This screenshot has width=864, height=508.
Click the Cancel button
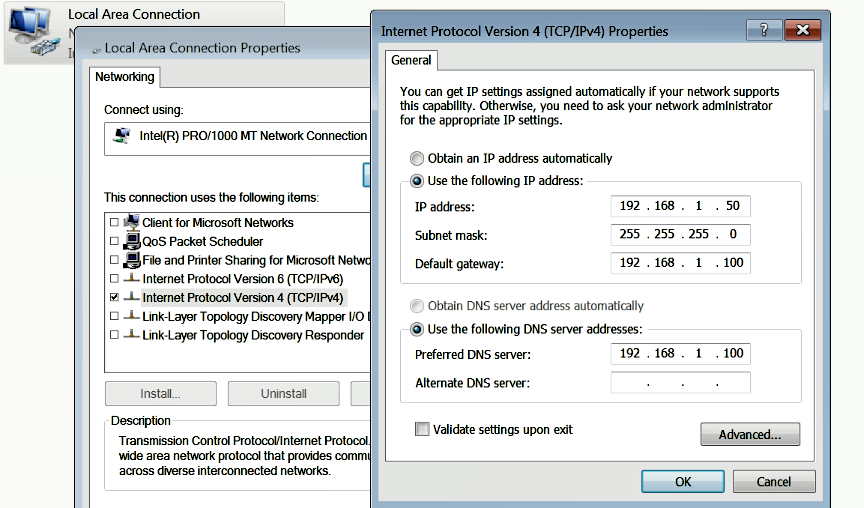[x=774, y=482]
